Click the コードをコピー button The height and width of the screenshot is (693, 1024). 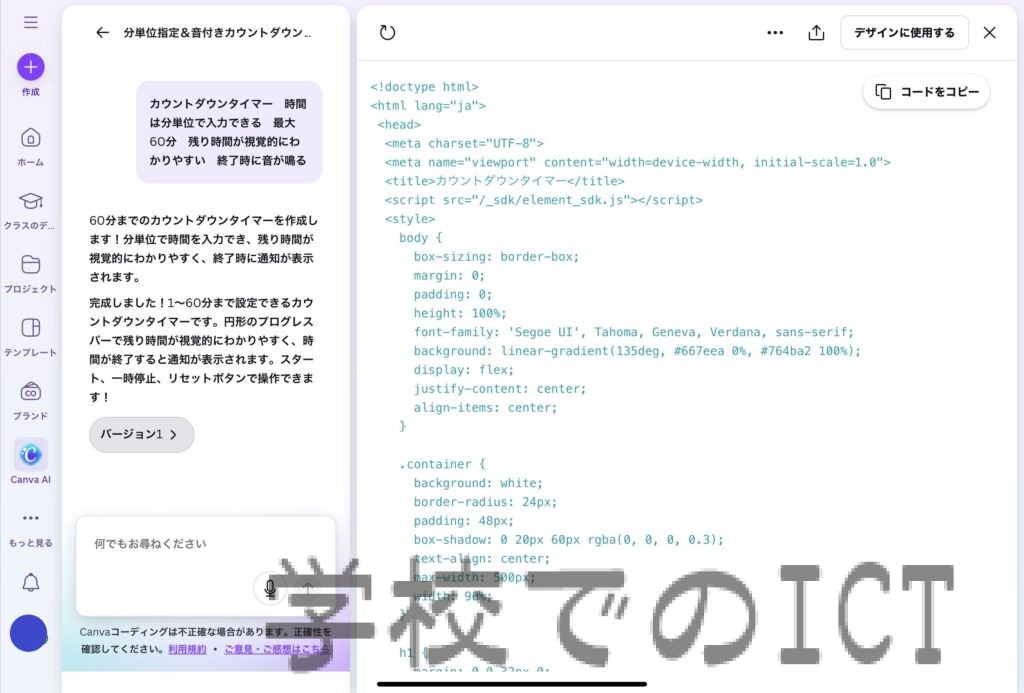click(926, 92)
